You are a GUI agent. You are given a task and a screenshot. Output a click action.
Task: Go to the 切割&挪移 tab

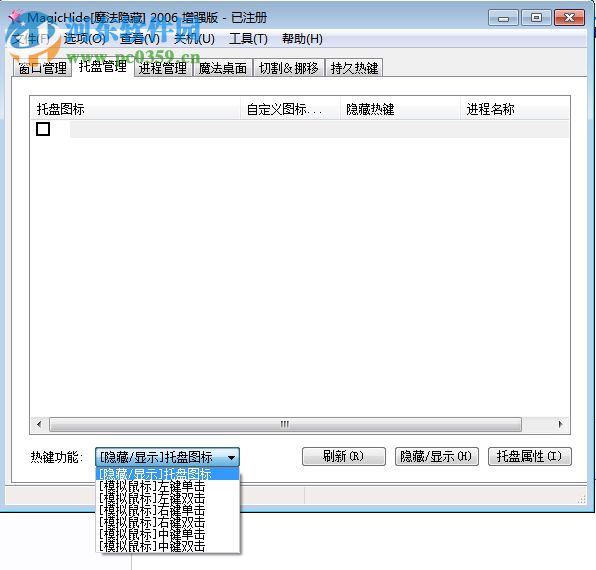coord(289,68)
